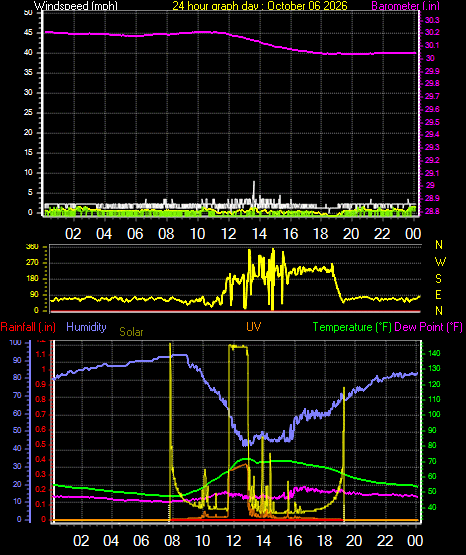Click the 110 value on green temperature axis
This screenshot has width=466, height=555.
434,400
